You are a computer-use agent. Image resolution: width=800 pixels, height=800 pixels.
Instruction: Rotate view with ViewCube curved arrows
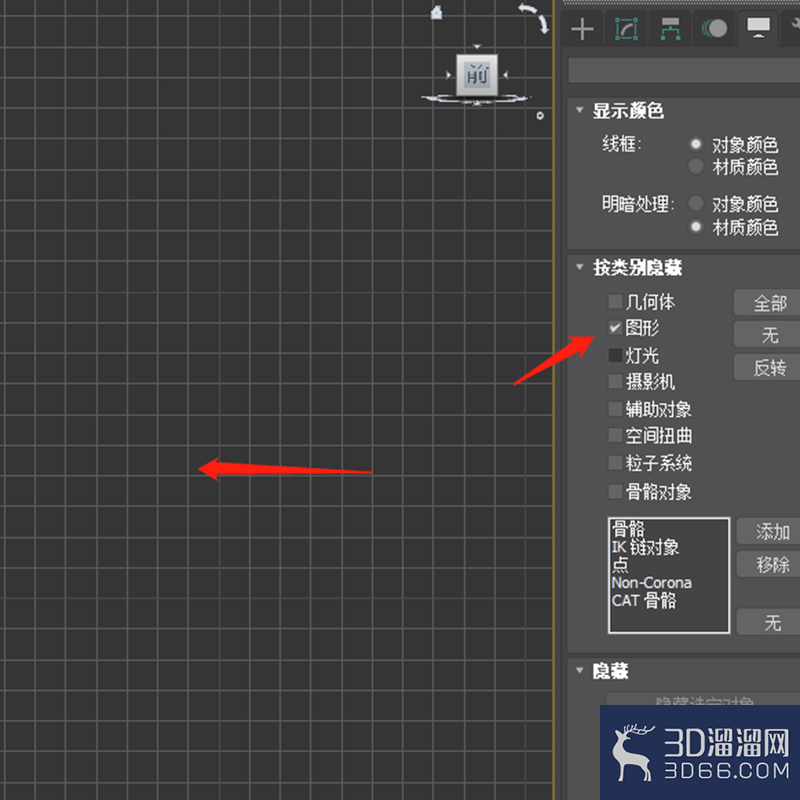coord(534,17)
